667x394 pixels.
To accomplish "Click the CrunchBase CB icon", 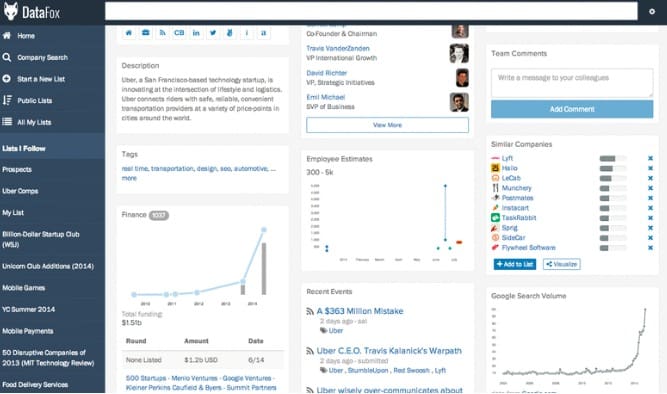I will (179, 33).
